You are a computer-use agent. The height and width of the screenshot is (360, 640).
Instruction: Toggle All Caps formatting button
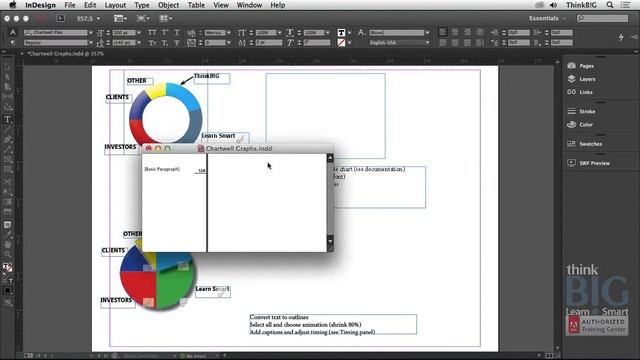coord(152,32)
